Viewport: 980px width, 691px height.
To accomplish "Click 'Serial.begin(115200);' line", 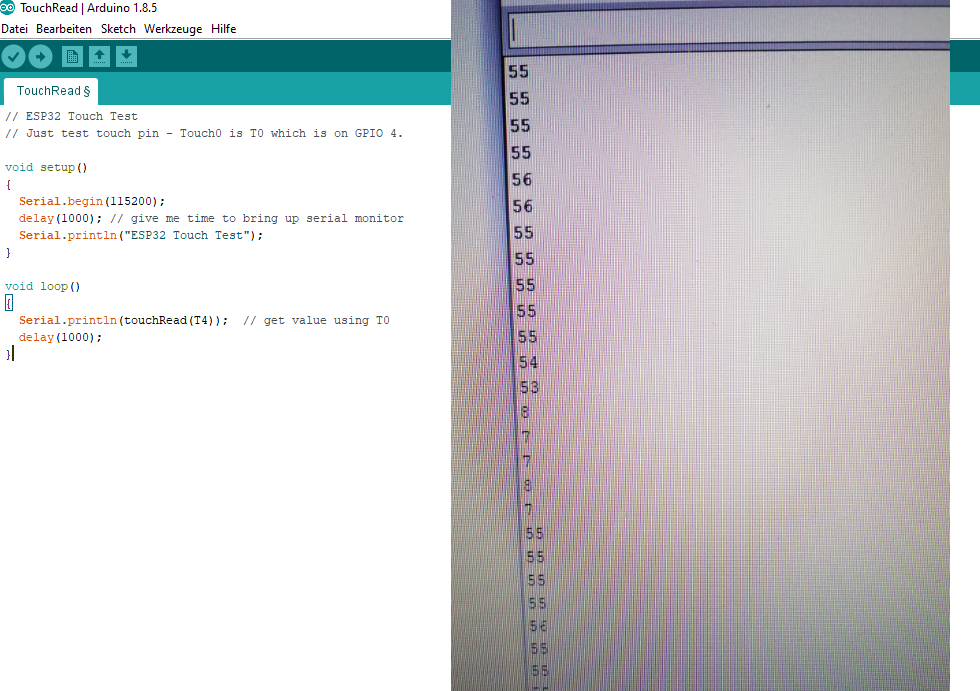I will tap(92, 201).
